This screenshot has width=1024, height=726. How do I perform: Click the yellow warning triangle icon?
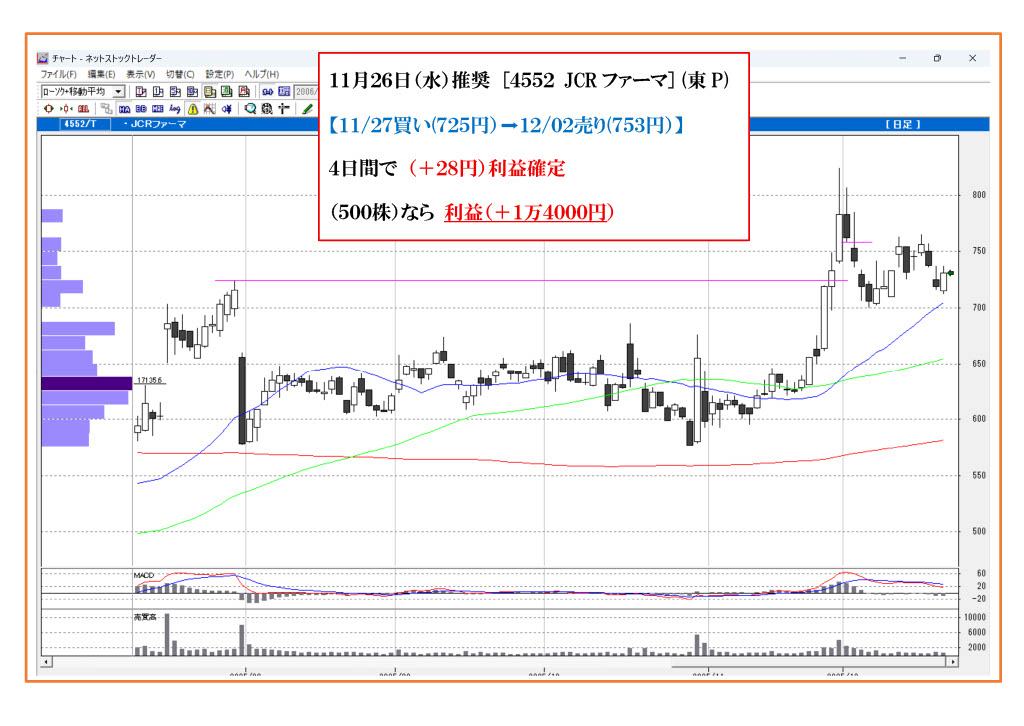(192, 108)
